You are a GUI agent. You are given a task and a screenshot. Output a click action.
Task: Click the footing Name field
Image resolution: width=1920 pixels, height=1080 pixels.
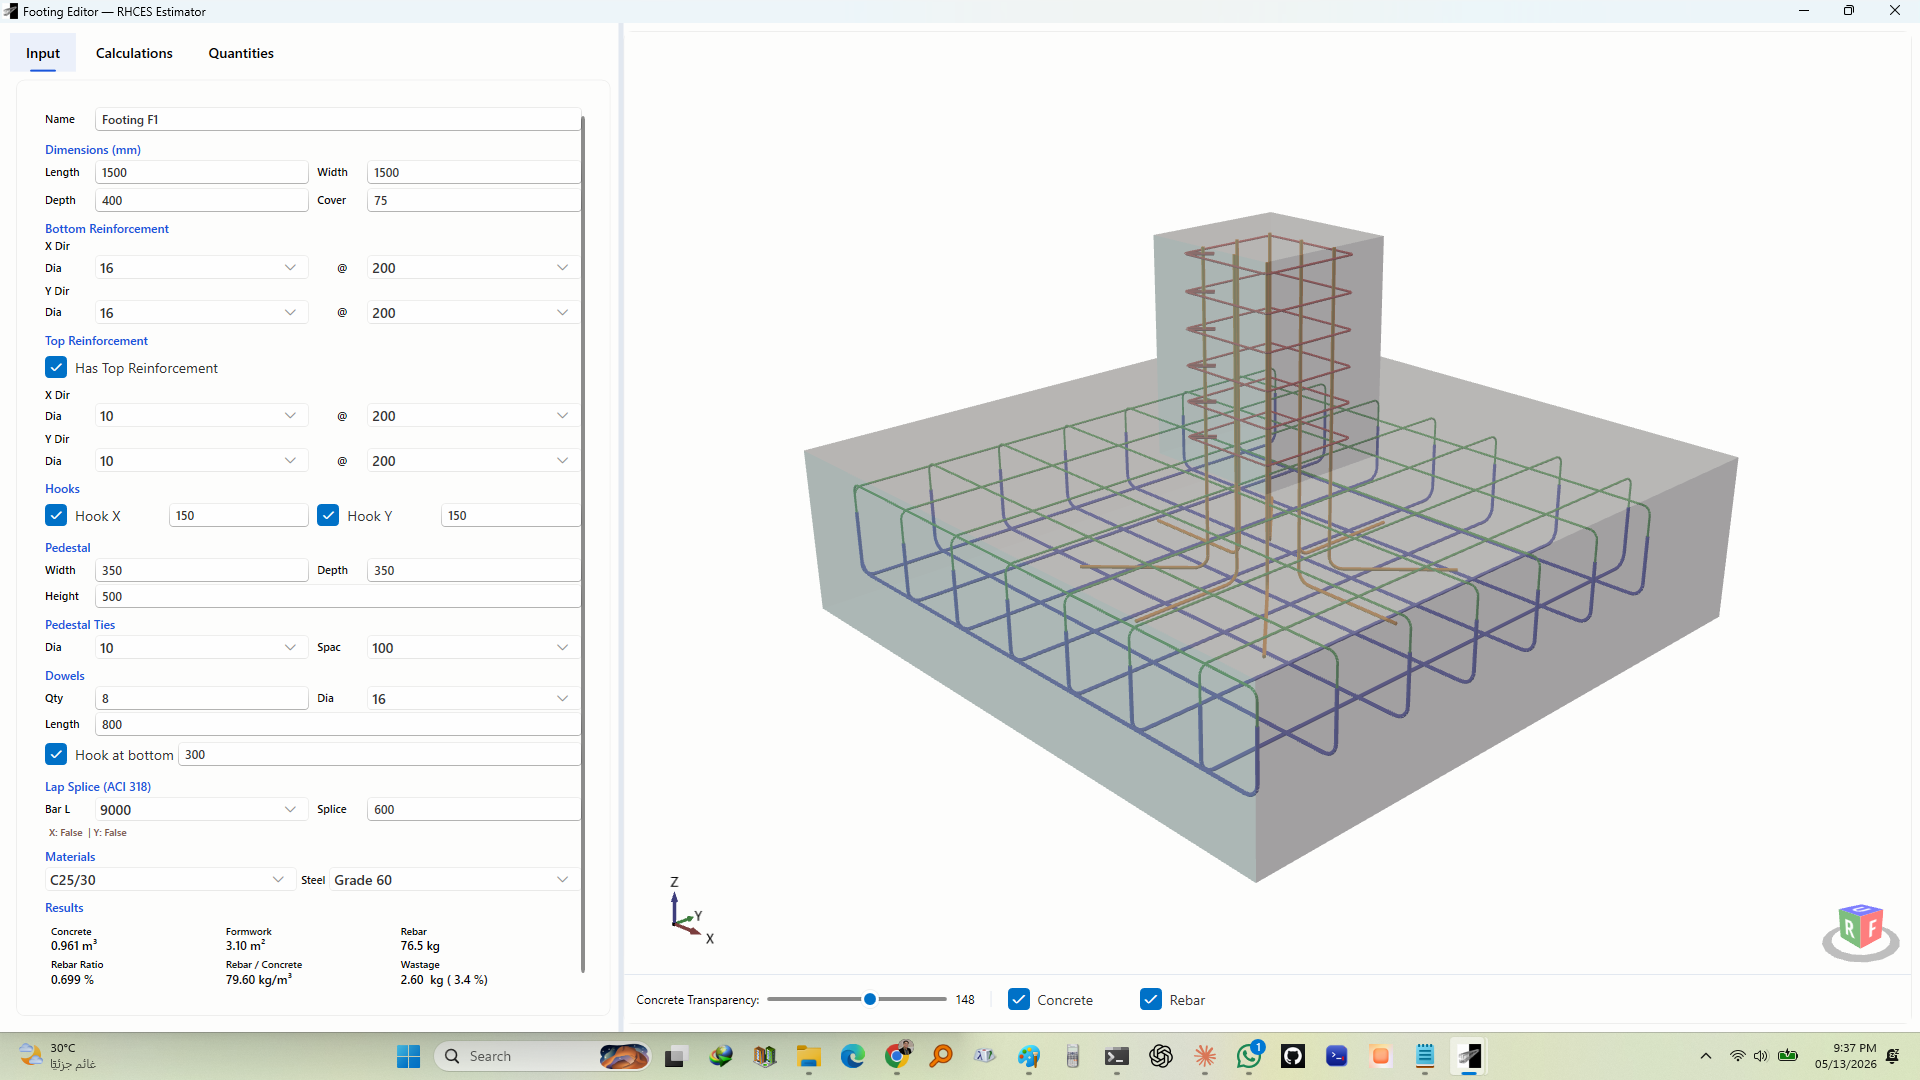tap(338, 120)
